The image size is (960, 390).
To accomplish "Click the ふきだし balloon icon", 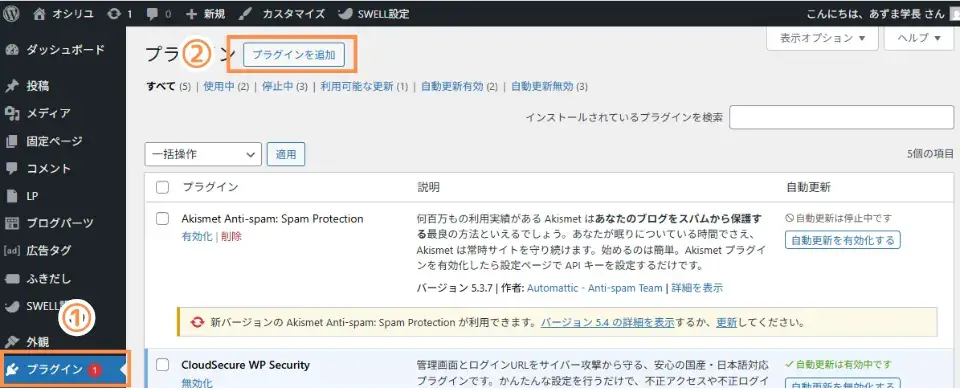I will (12, 279).
